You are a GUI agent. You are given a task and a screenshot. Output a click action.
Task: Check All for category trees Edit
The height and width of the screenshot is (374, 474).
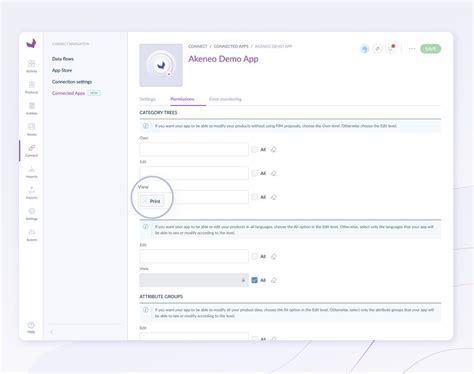coord(254,173)
